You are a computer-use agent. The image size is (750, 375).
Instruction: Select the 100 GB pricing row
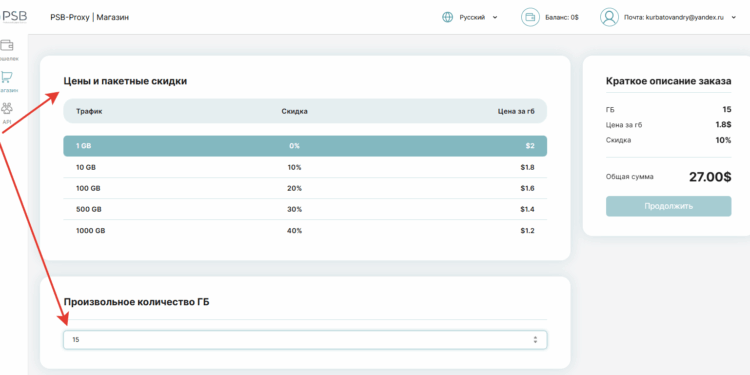click(305, 188)
